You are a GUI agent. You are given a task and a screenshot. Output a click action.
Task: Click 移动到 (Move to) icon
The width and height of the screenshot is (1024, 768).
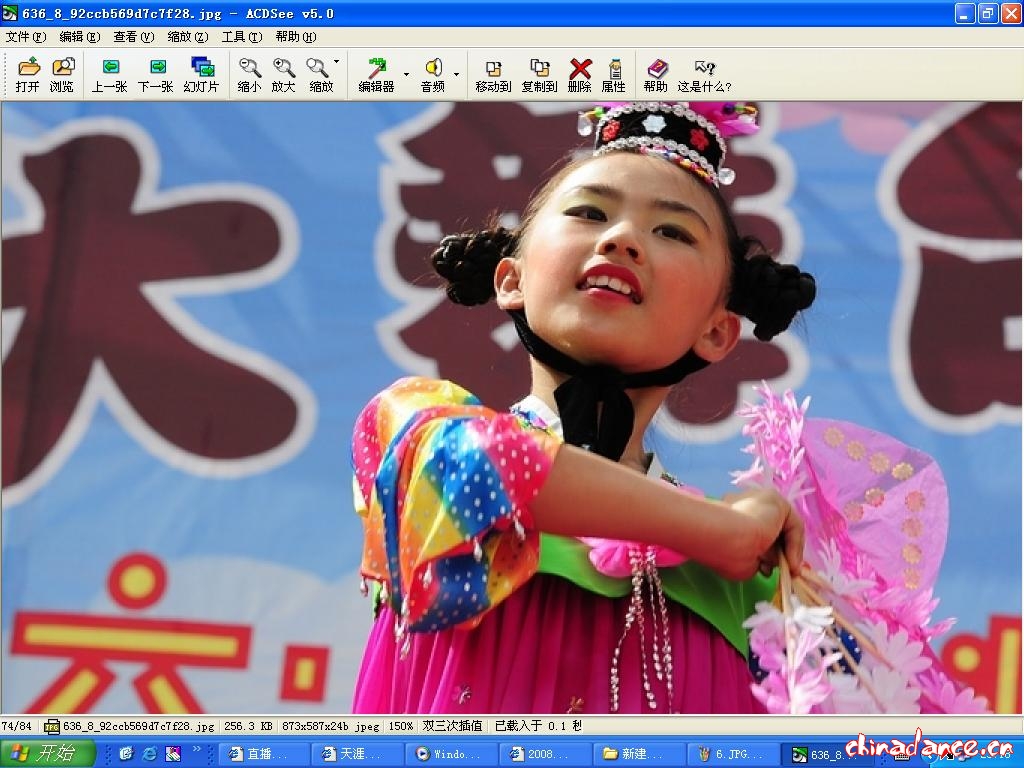point(493,74)
